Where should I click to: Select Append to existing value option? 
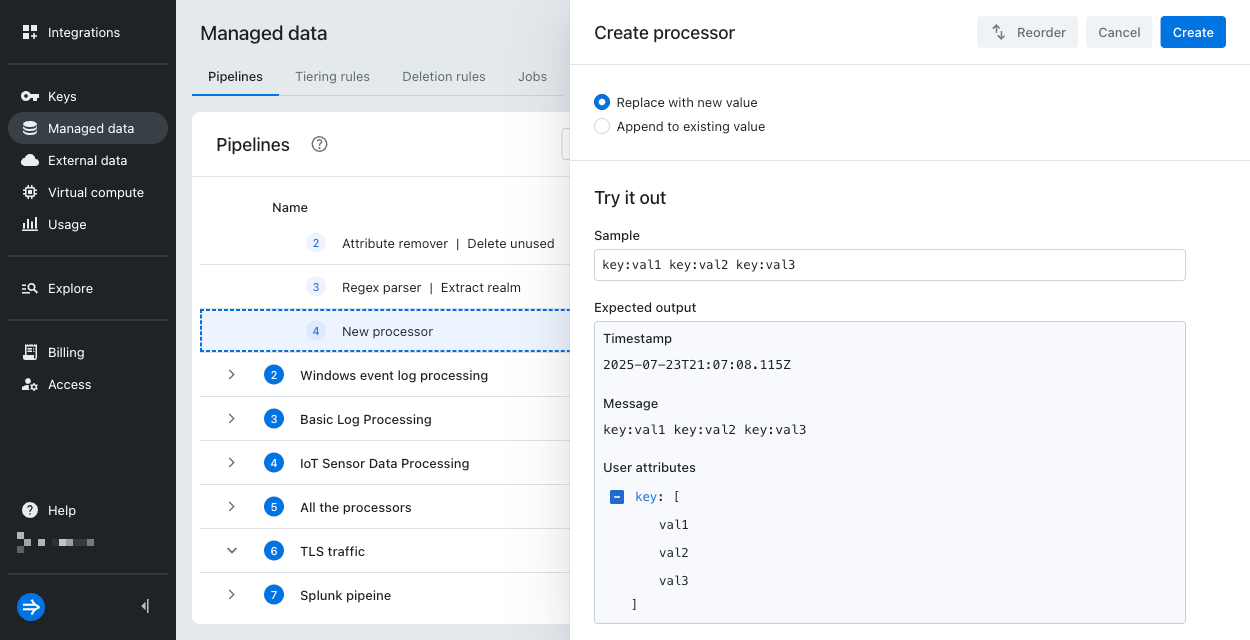[x=602, y=126]
